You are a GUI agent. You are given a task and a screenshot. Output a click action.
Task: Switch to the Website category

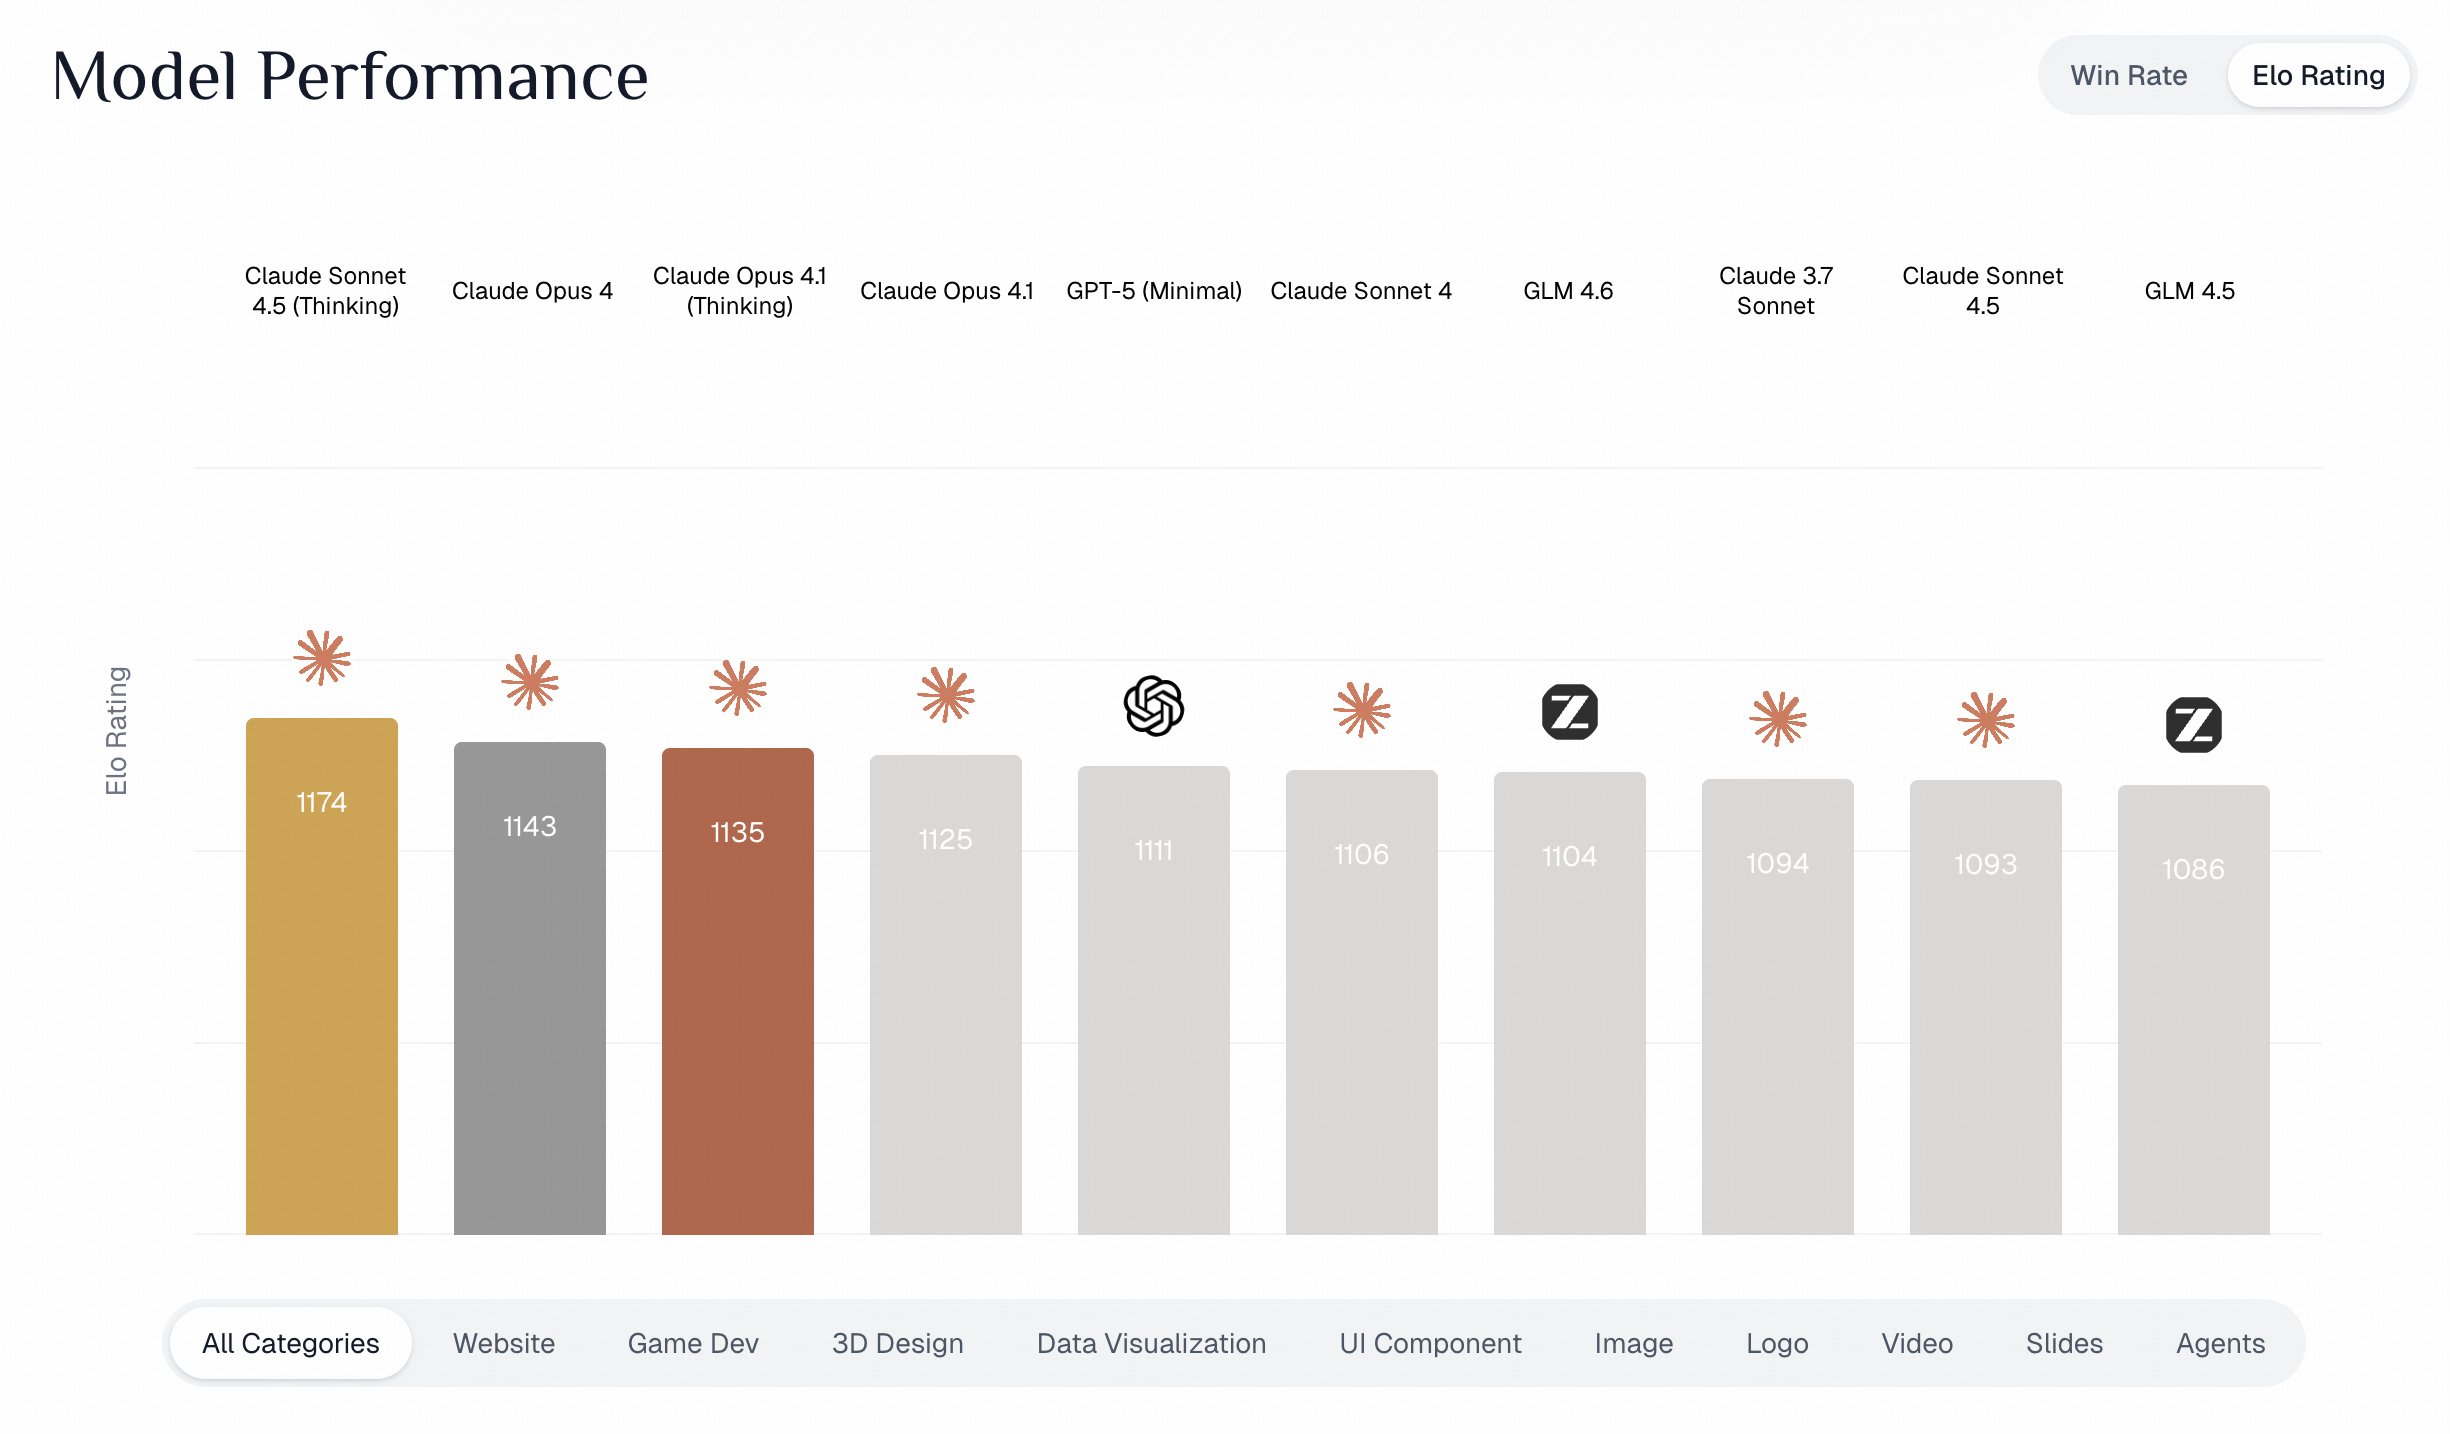coord(503,1343)
